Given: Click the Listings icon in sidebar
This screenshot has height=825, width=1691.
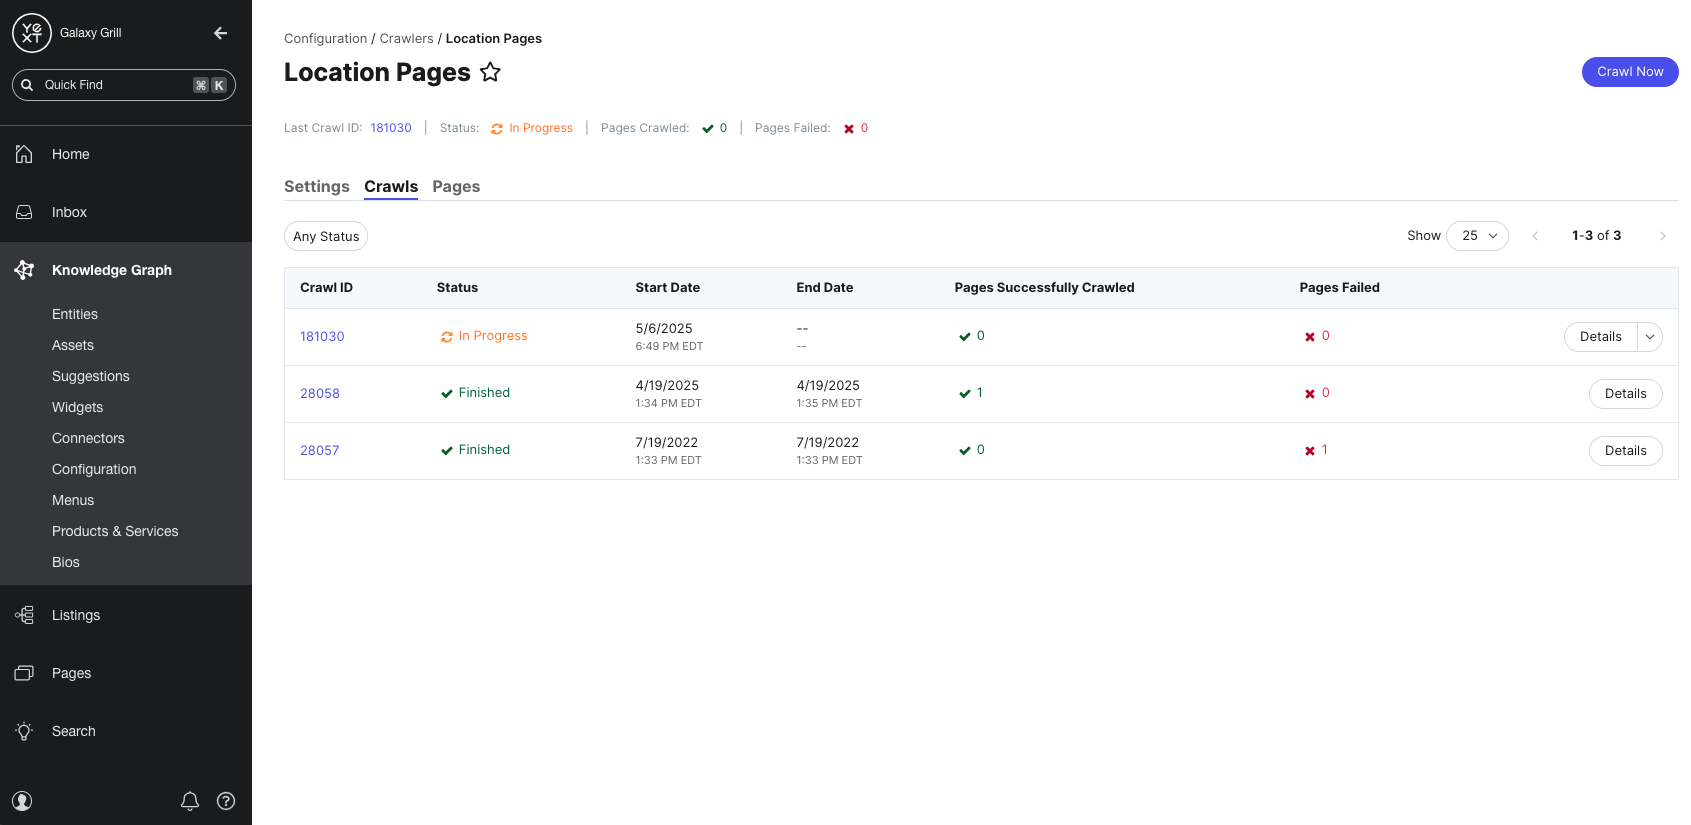Looking at the screenshot, I should coord(24,615).
